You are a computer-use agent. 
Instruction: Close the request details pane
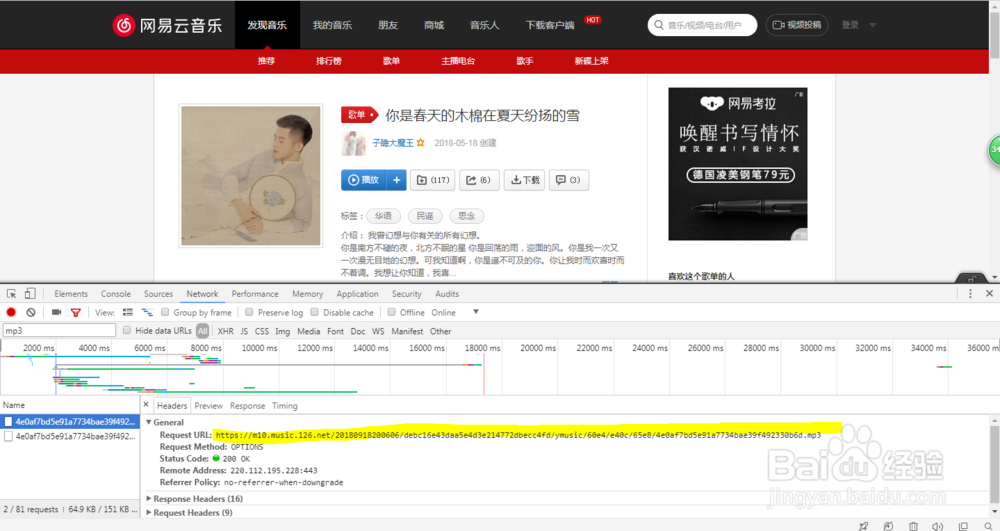point(146,405)
